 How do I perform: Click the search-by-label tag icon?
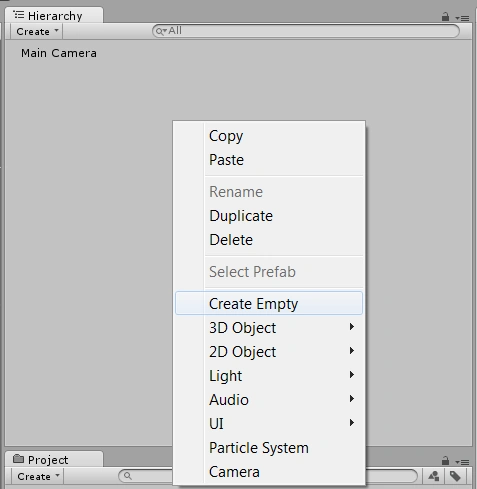point(455,476)
